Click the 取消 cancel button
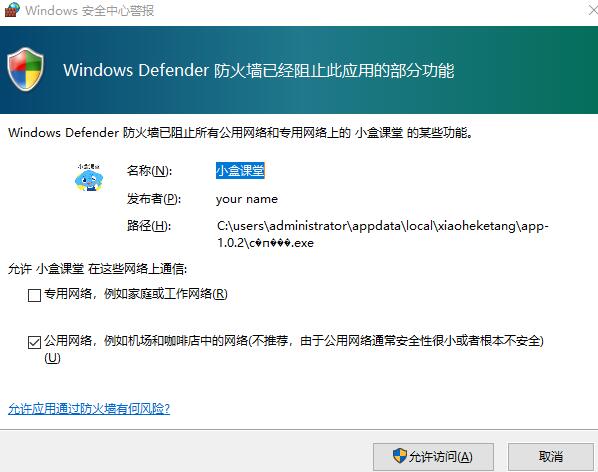The height and width of the screenshot is (472, 598). click(551, 457)
